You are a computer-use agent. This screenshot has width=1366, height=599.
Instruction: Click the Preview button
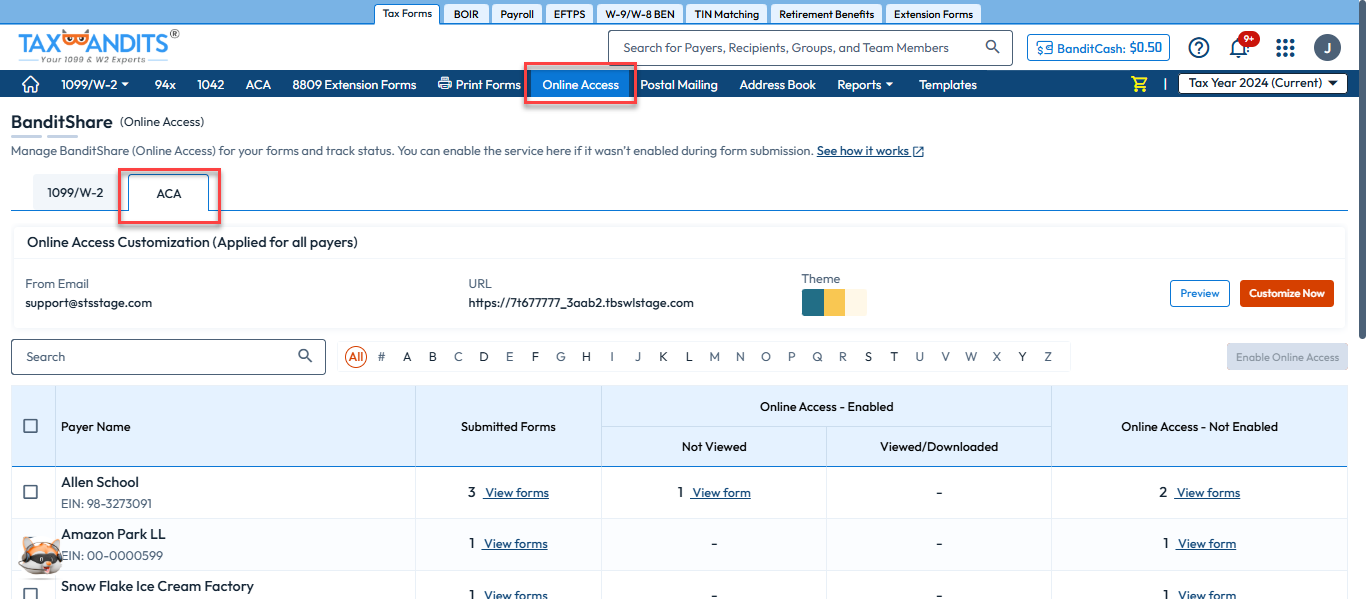click(x=1199, y=293)
